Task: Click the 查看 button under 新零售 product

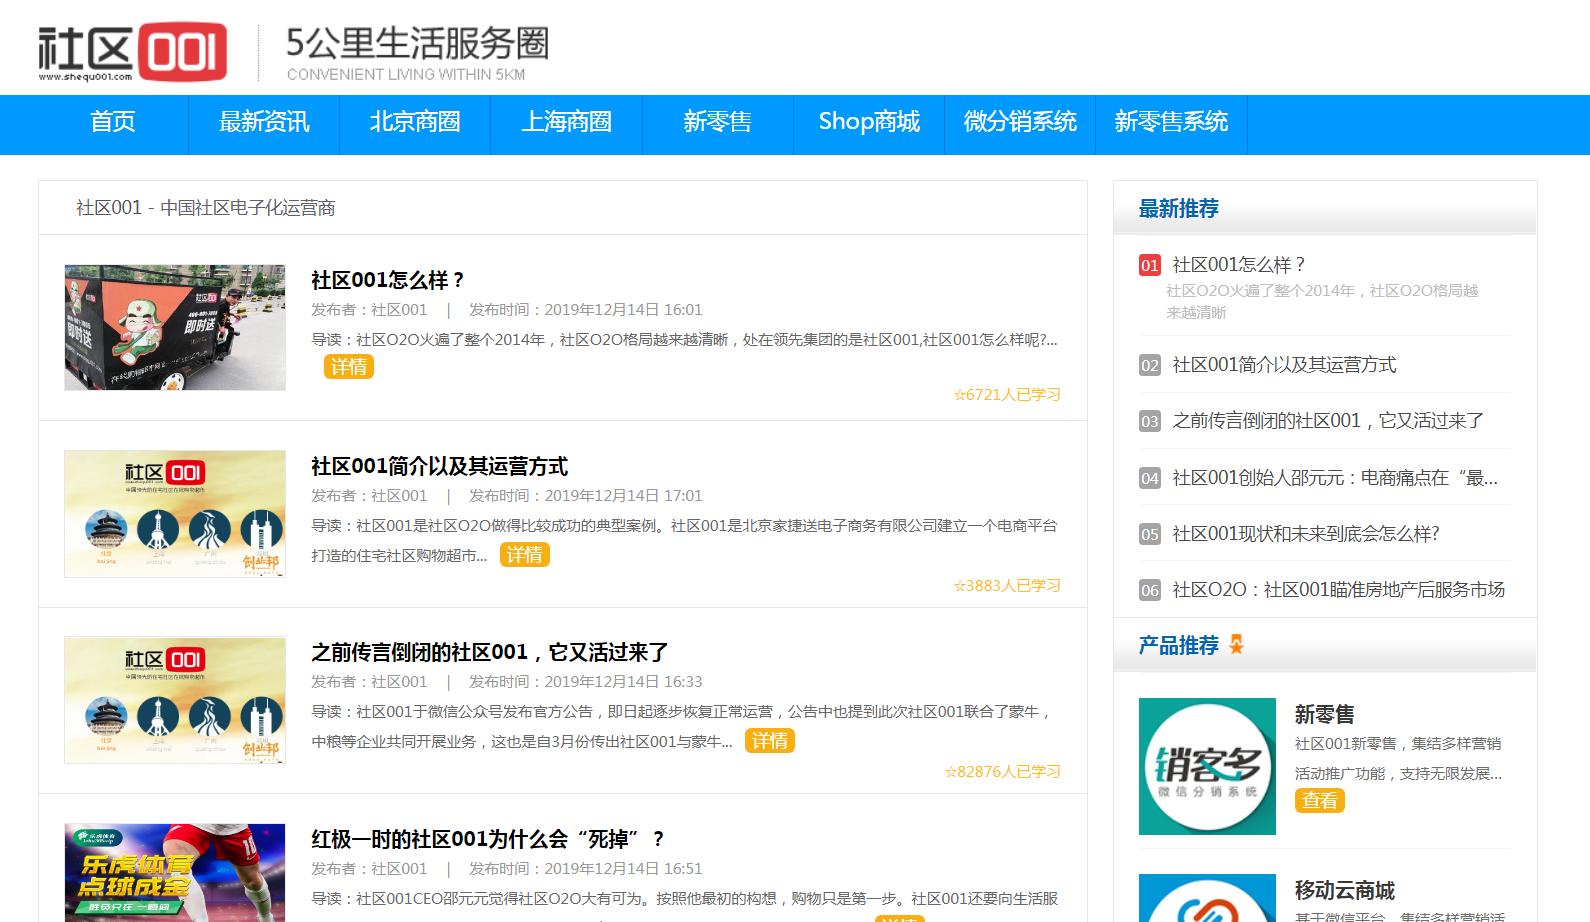Action: pos(1319,800)
